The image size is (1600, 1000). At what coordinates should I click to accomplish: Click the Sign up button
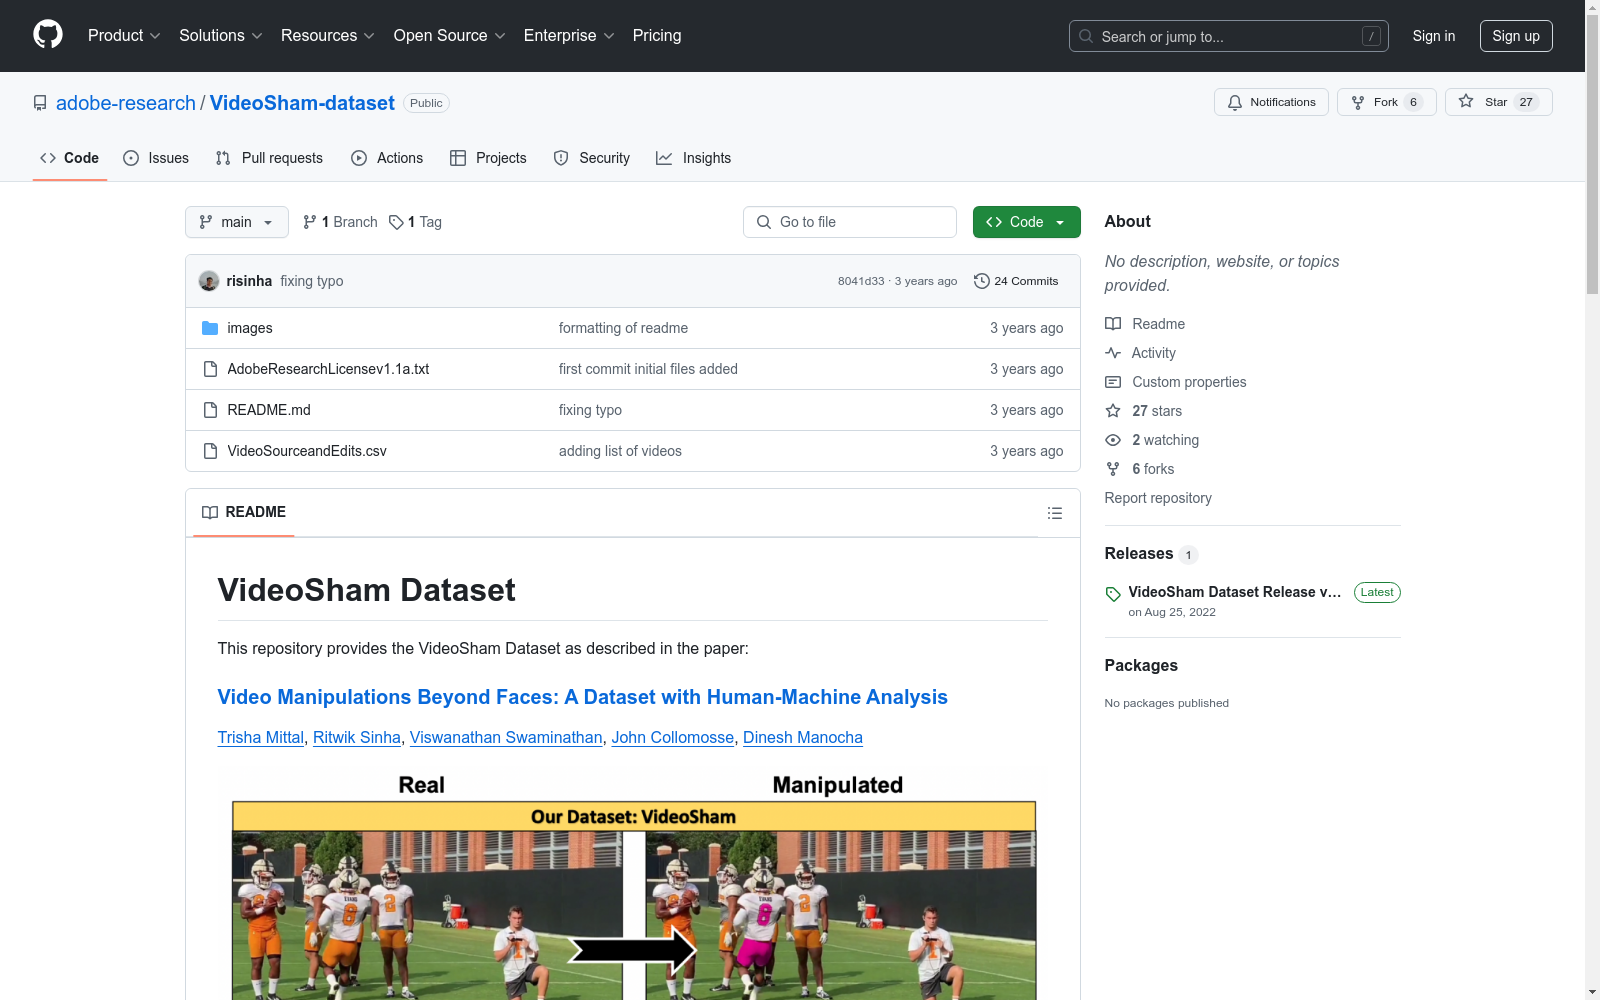click(1516, 36)
